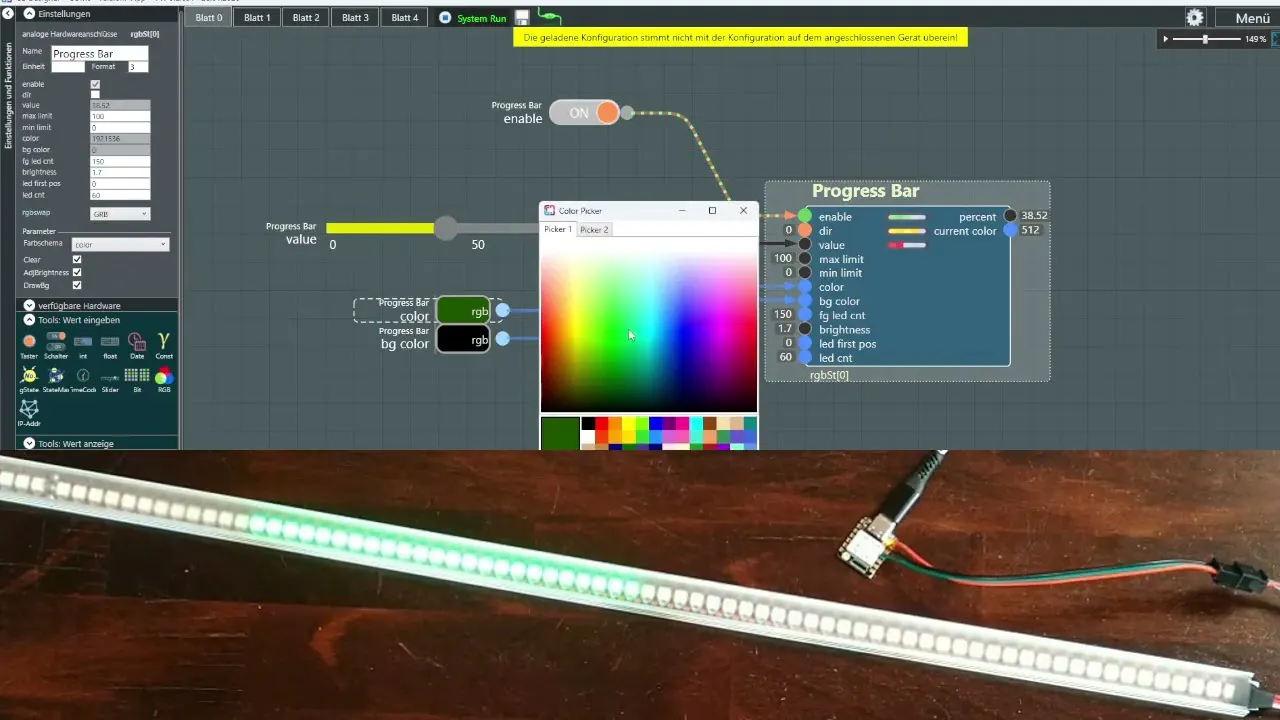Click the zoom slider handle at 149 %

click(1206, 39)
